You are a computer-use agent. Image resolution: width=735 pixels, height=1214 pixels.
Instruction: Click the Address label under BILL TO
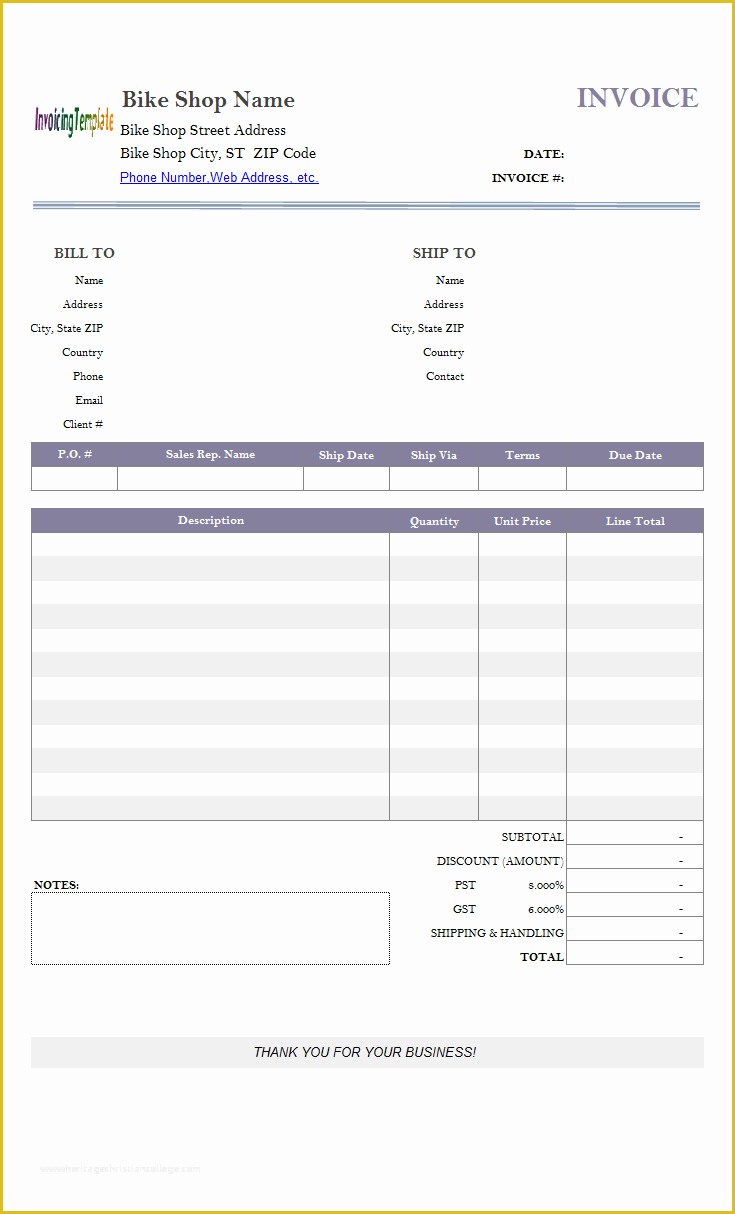pyautogui.click(x=83, y=305)
